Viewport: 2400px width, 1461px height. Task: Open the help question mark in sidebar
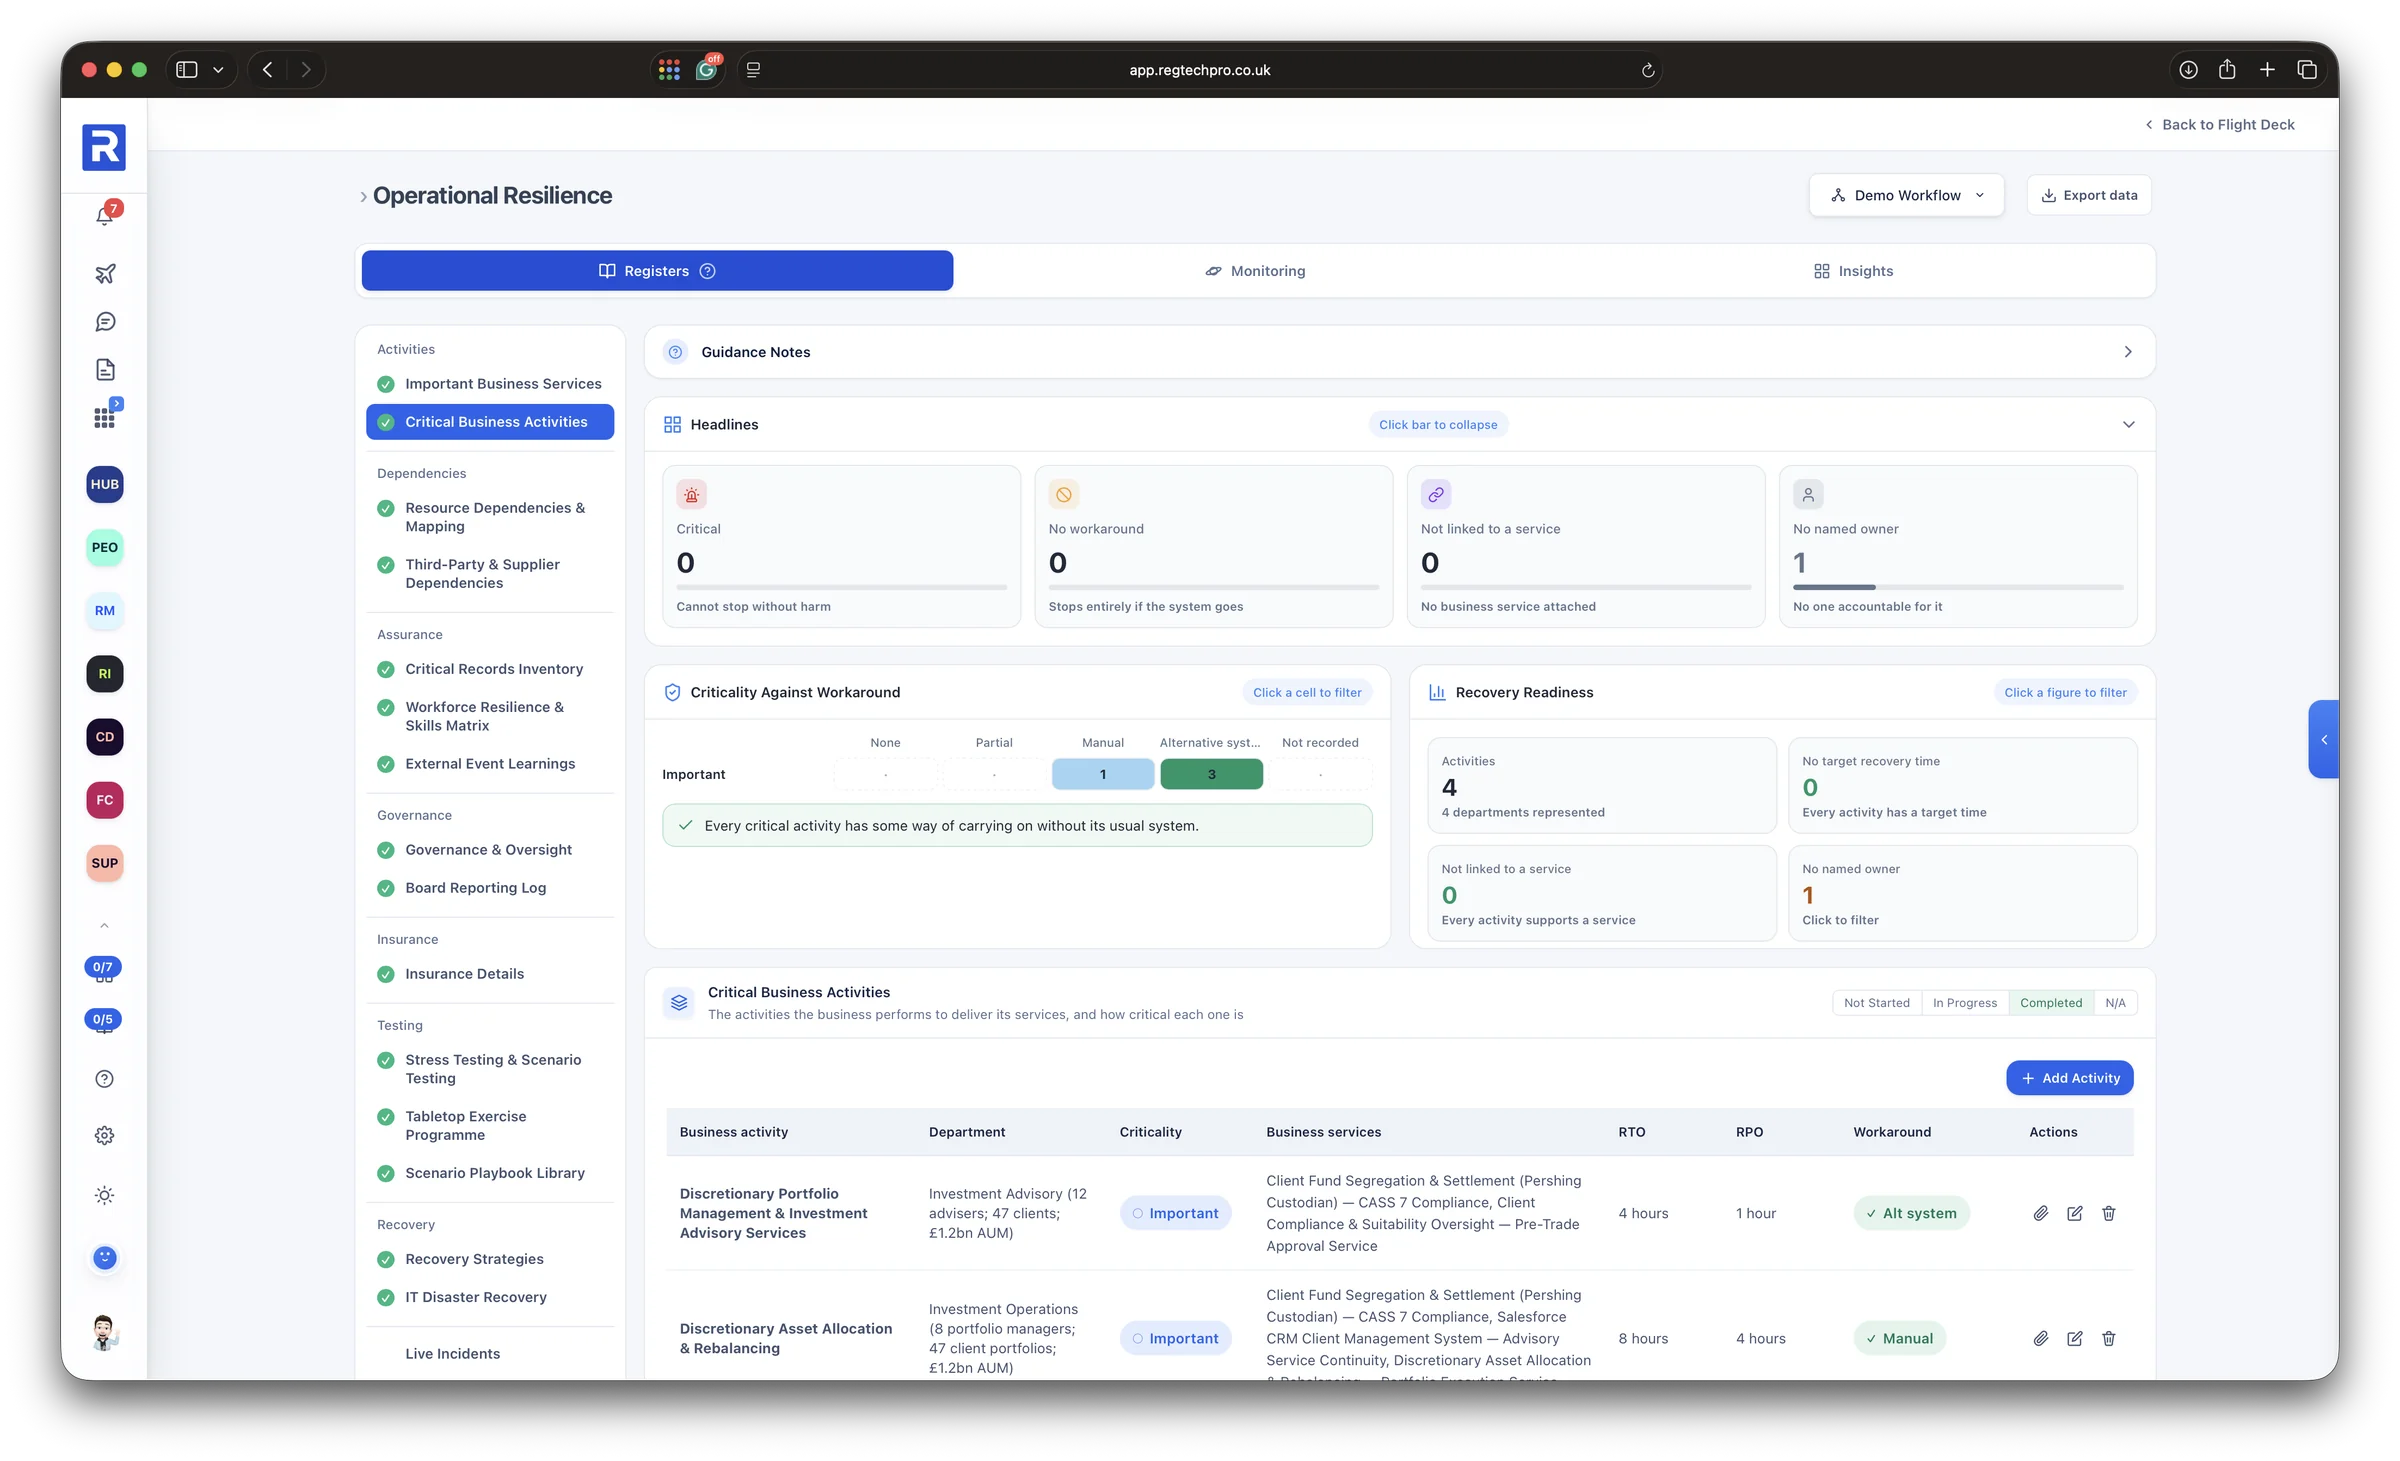point(105,1078)
